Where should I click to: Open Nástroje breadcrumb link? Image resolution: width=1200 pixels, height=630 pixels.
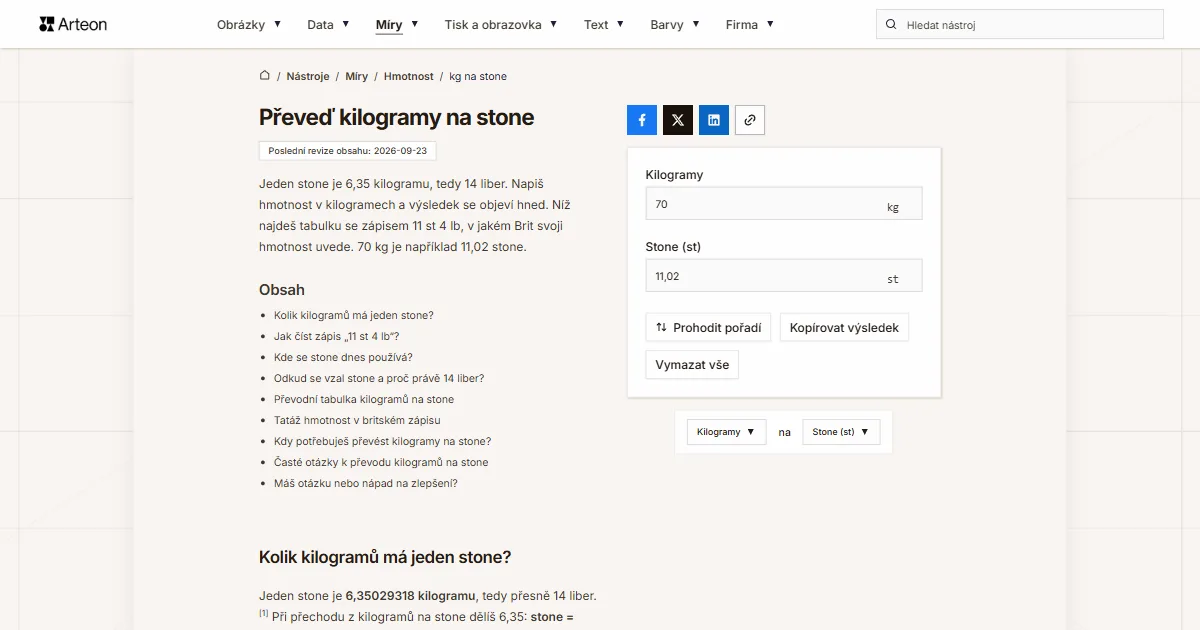[x=308, y=76]
